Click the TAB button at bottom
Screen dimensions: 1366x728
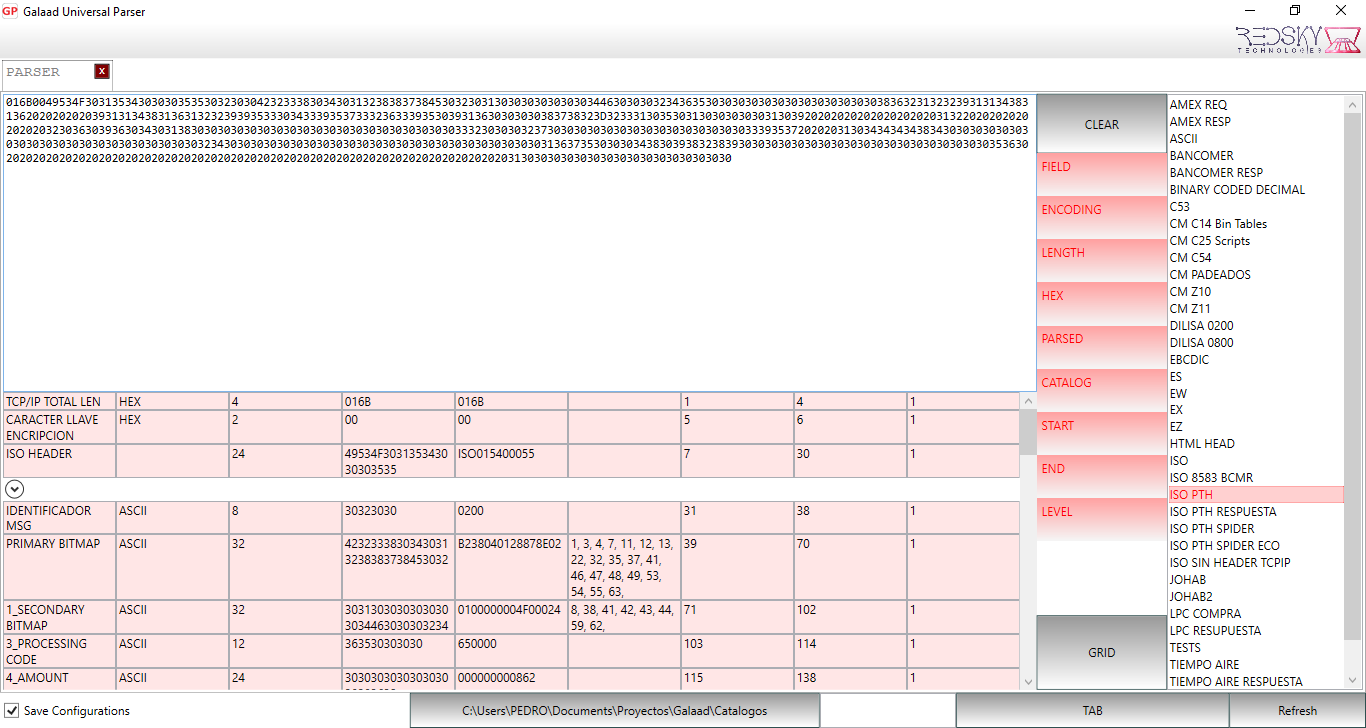(x=1092, y=711)
